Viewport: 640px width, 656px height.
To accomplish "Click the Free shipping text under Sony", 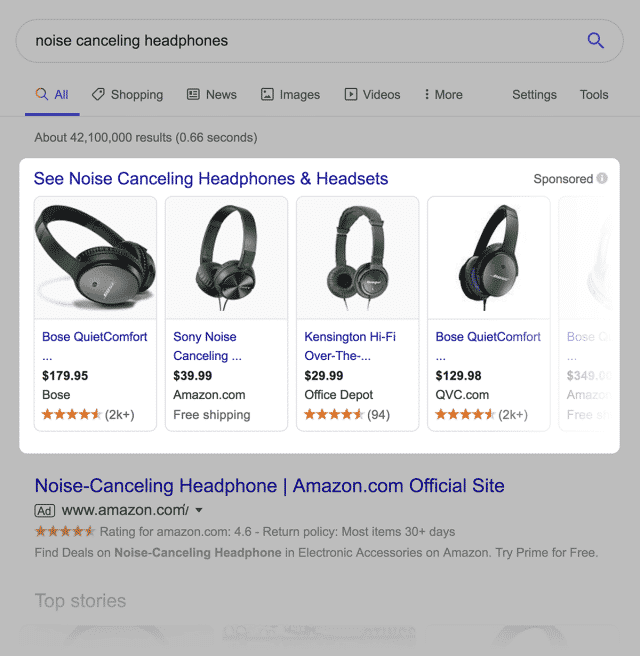I will point(212,415).
